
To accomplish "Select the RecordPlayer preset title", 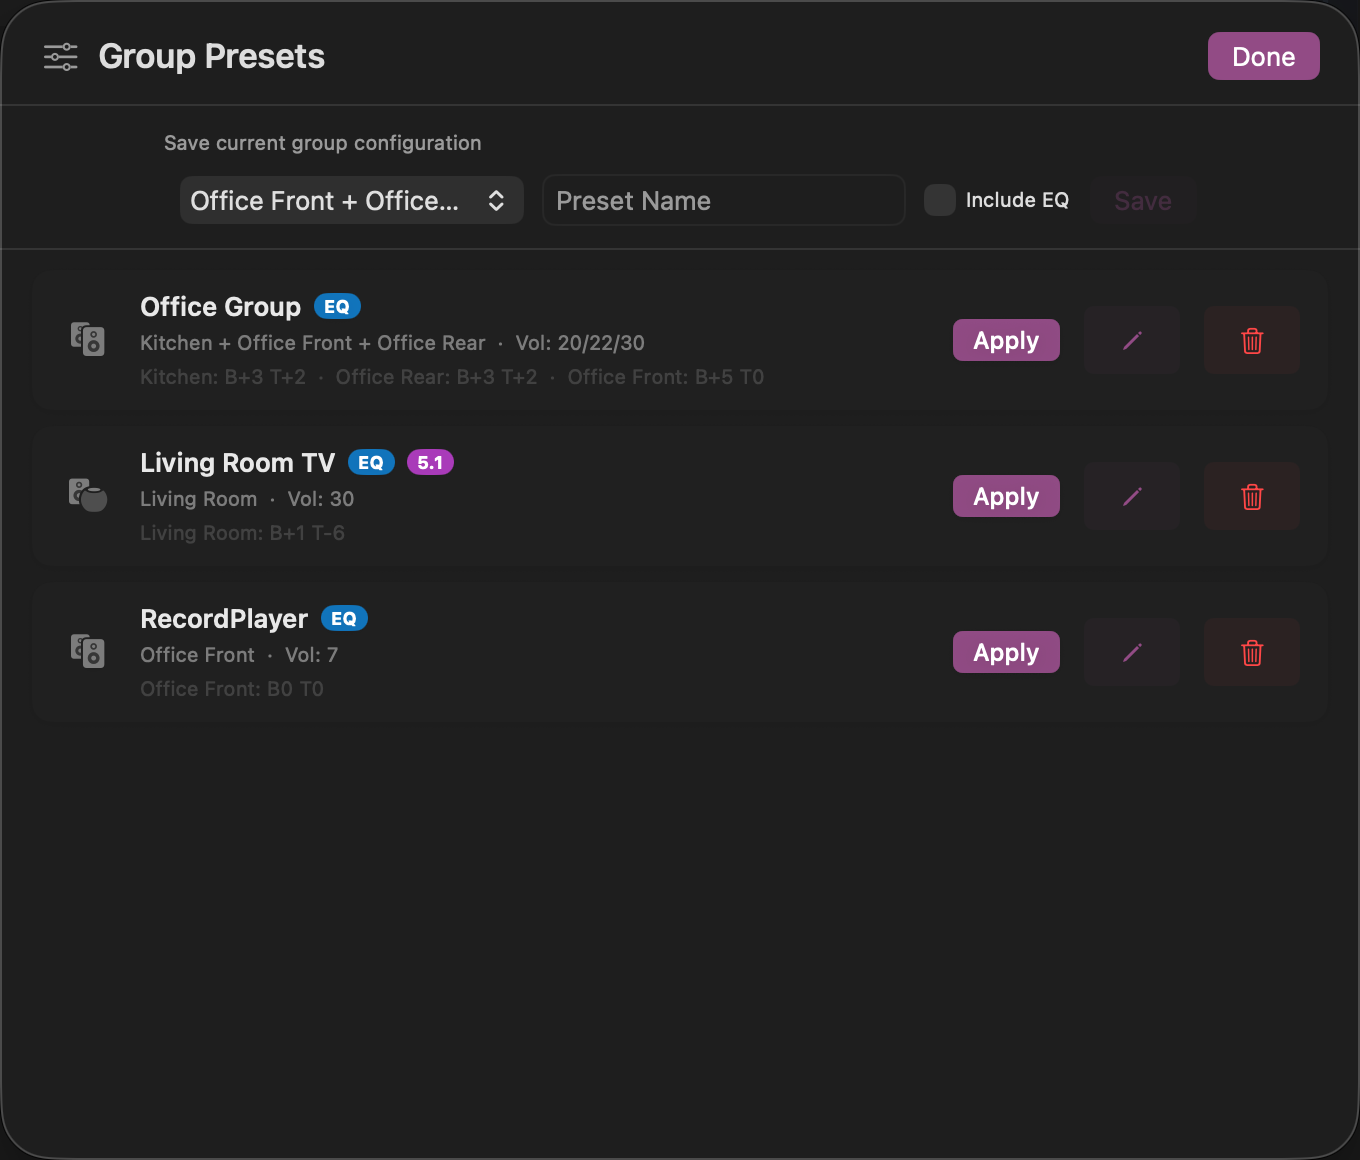I will (x=224, y=619).
